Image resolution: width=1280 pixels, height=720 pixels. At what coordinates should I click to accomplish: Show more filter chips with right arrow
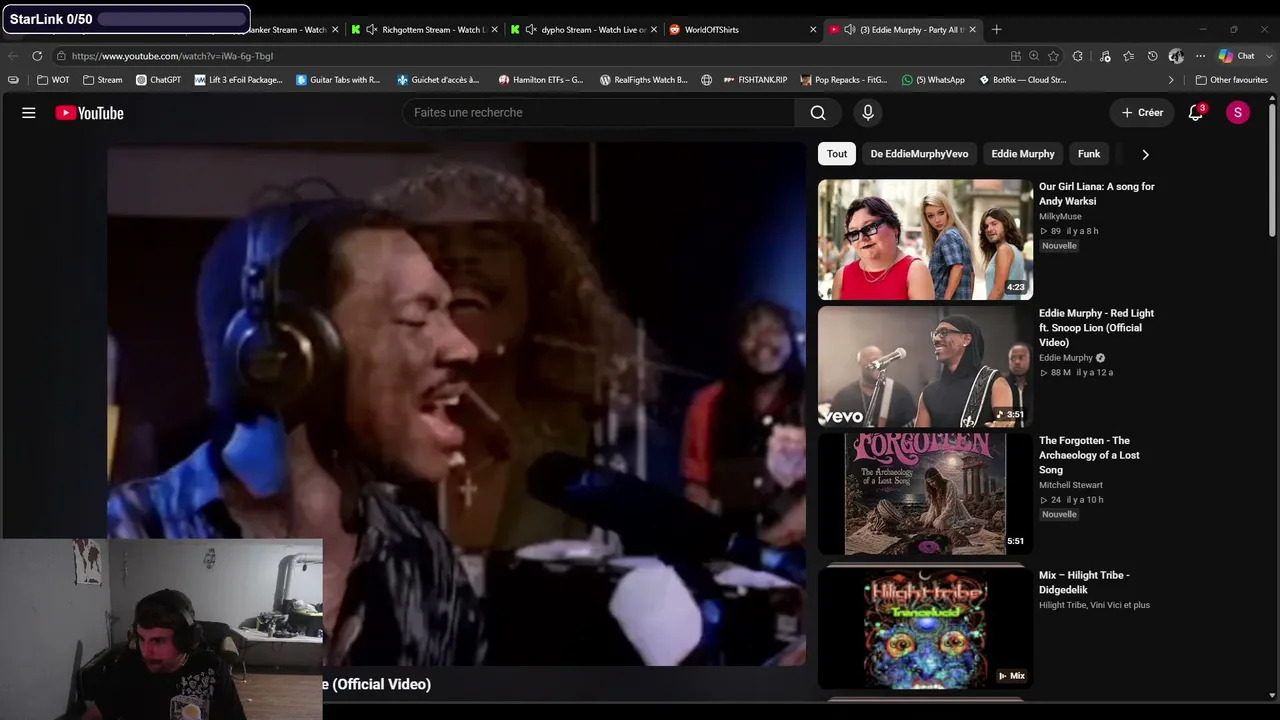click(x=1145, y=154)
